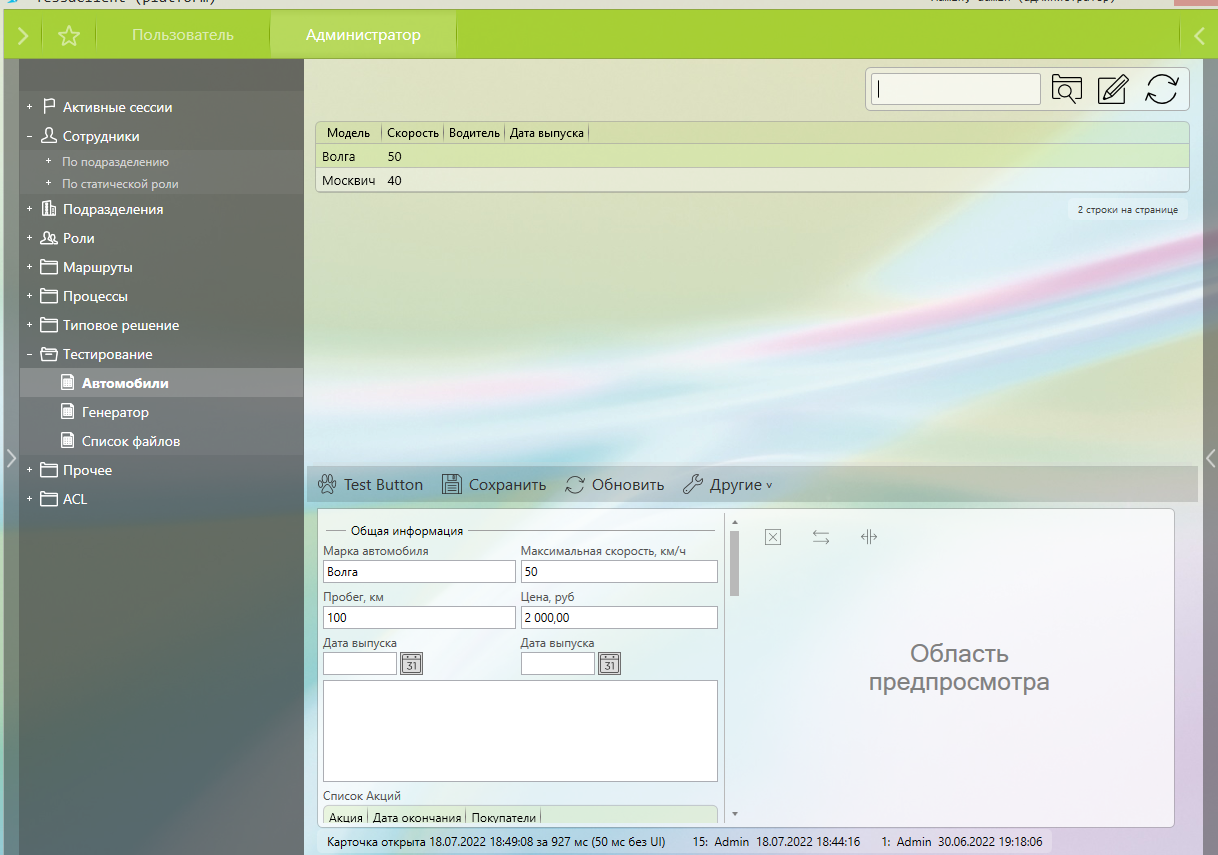Click the edit pencil icon near search
This screenshot has height=855, width=1218.
tap(1113, 89)
